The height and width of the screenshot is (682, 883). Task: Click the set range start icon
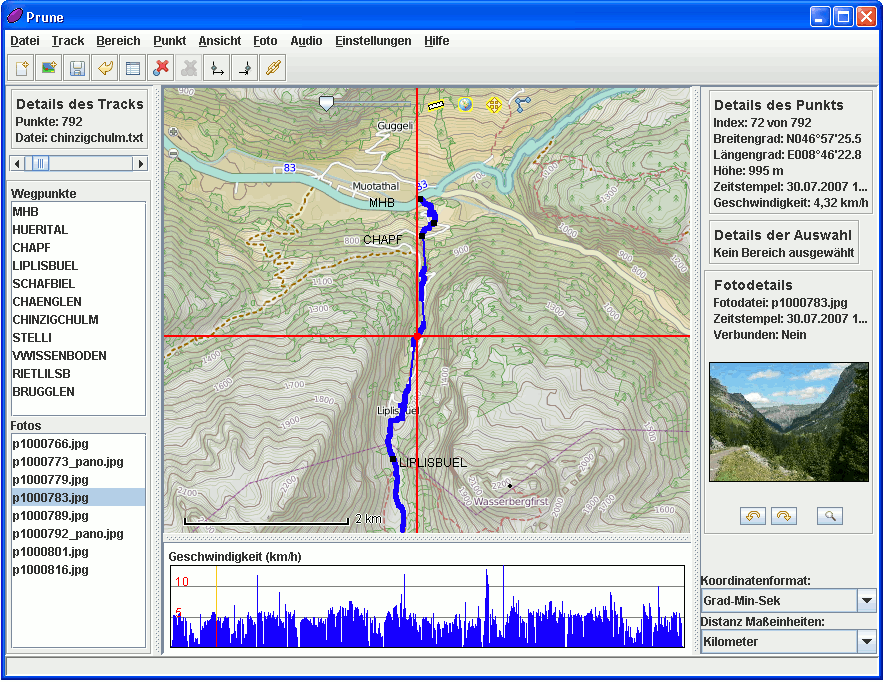[216, 68]
